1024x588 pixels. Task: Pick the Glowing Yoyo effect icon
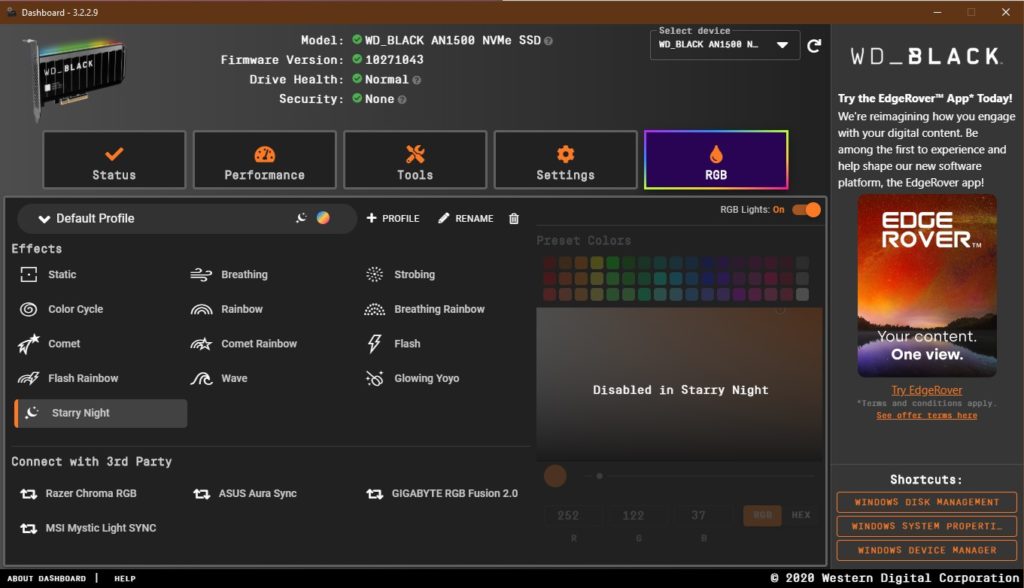point(374,378)
